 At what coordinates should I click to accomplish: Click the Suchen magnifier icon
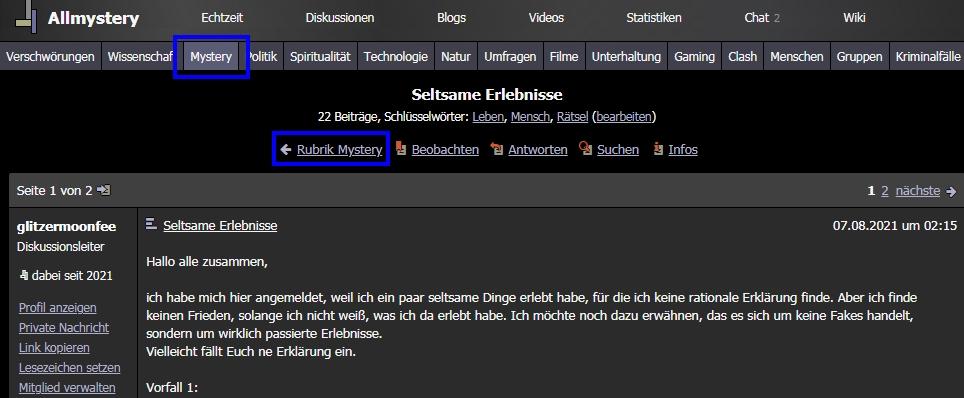pyautogui.click(x=585, y=149)
